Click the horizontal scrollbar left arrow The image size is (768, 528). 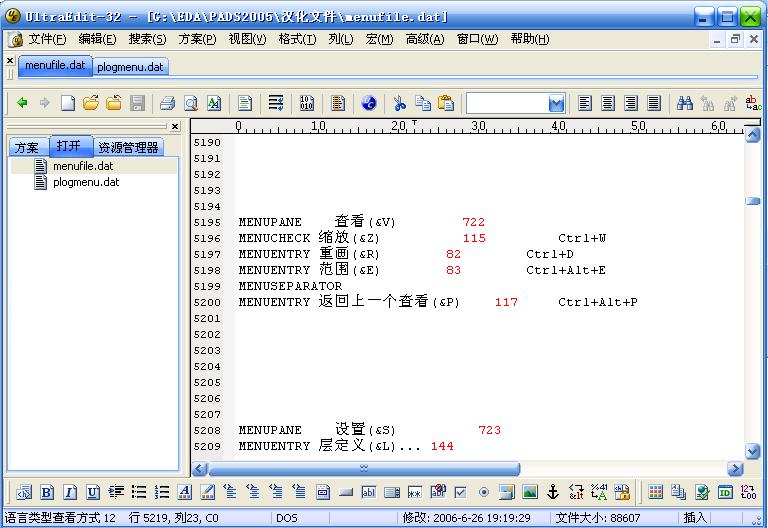click(200, 469)
